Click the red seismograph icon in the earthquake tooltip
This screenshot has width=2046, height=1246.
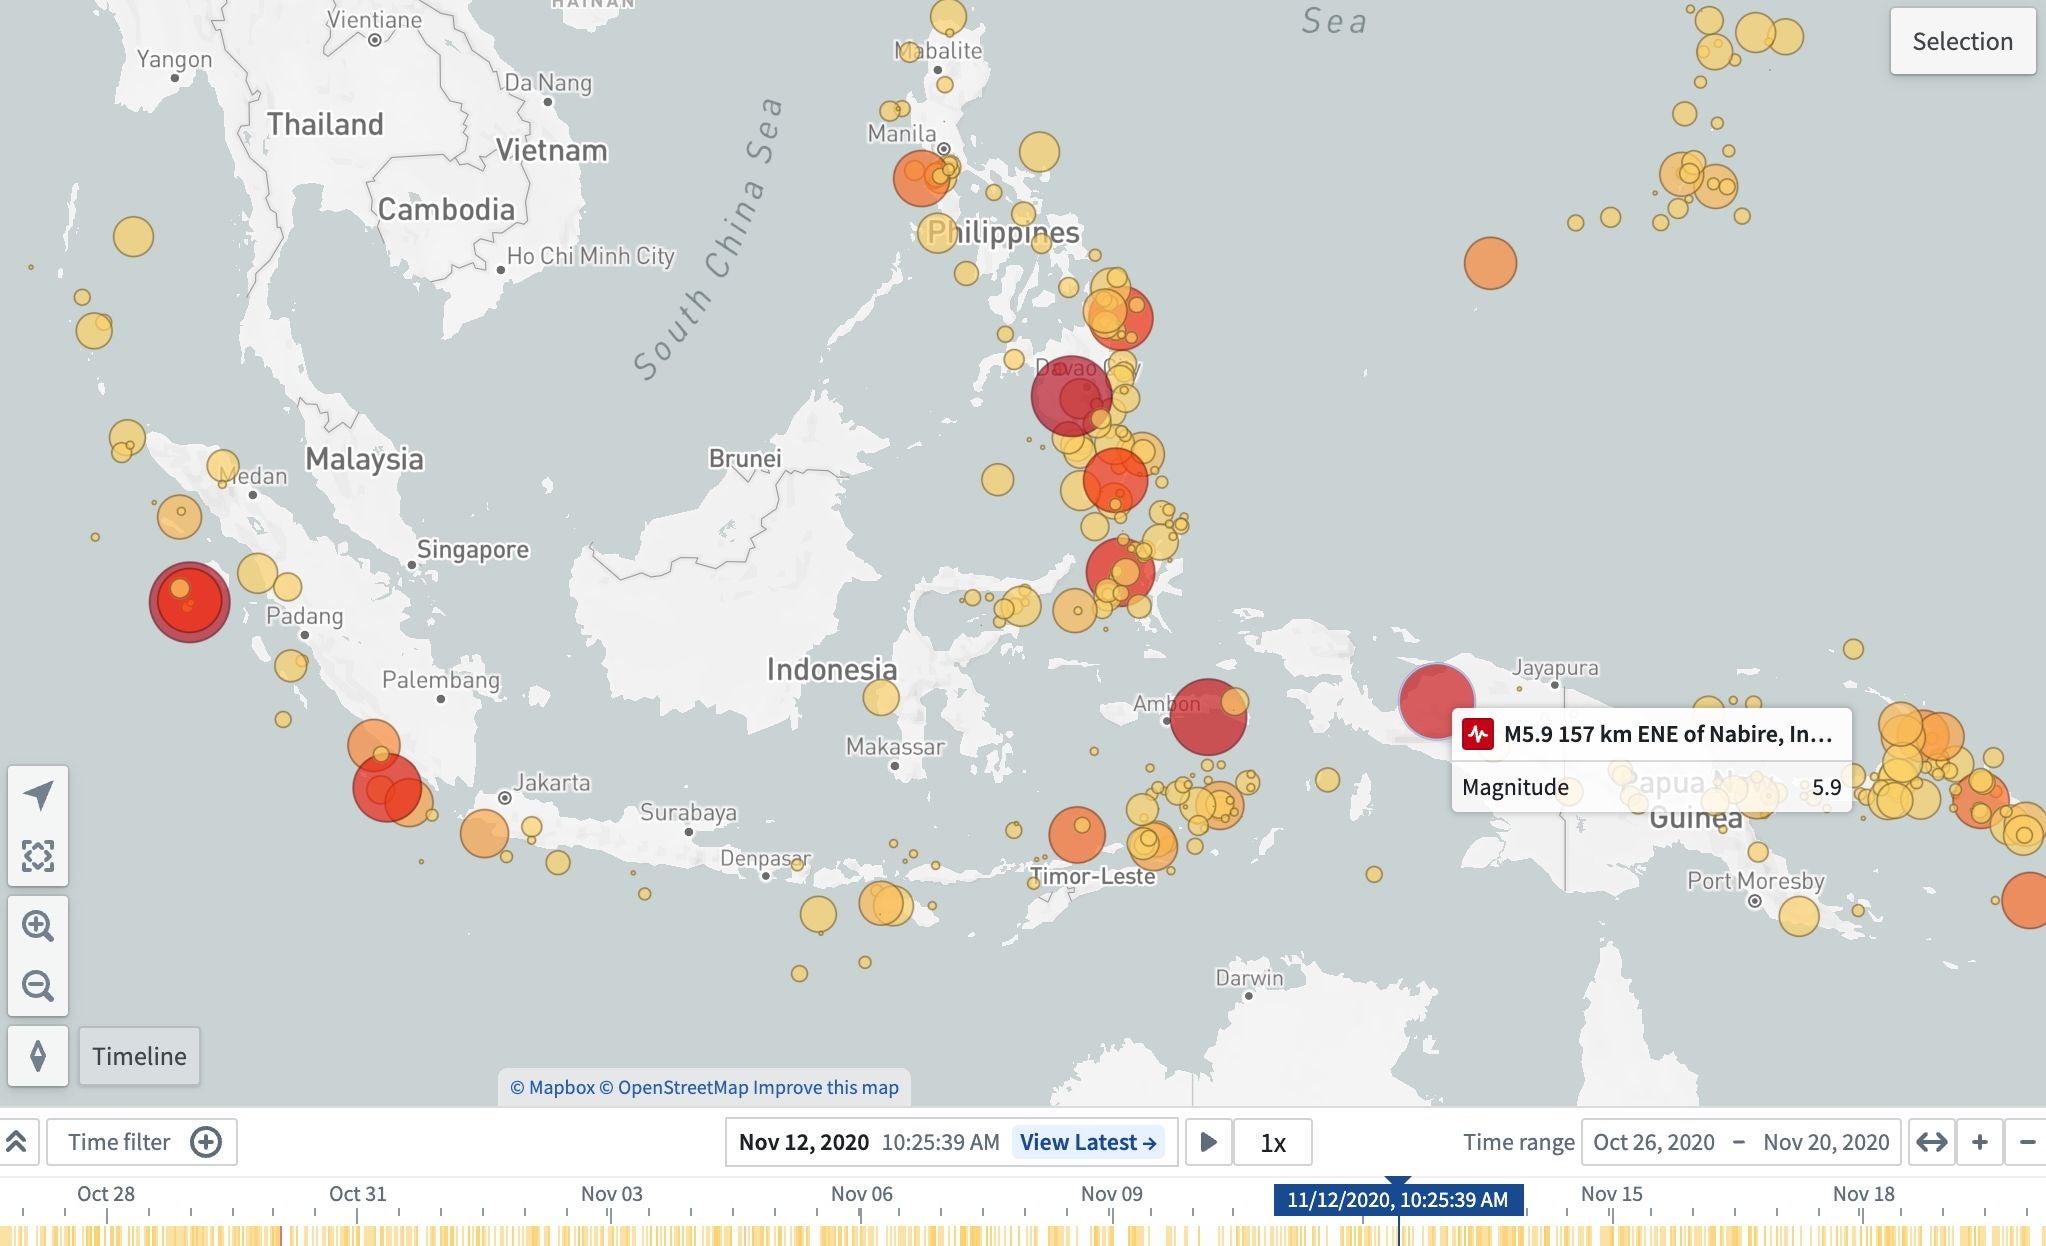[1479, 734]
